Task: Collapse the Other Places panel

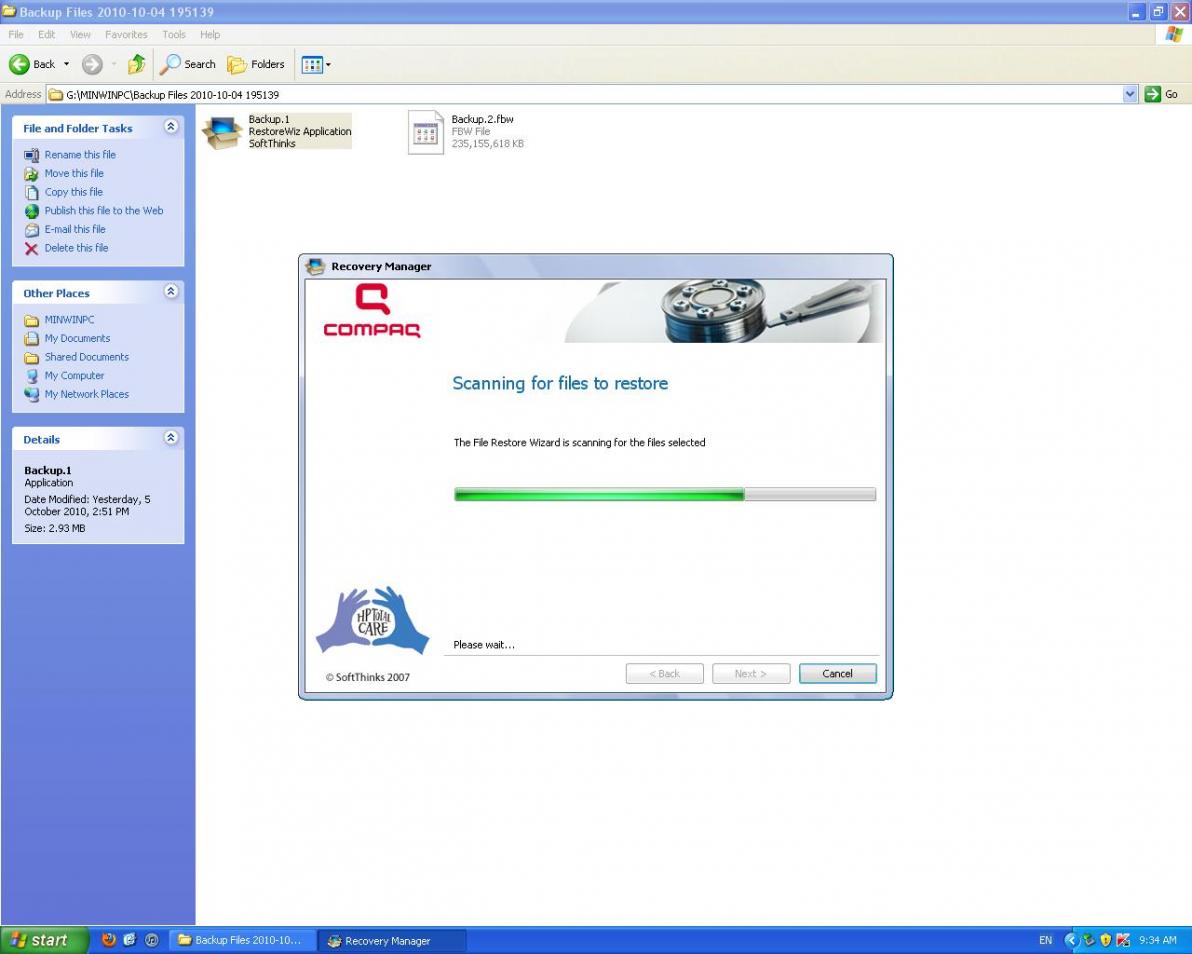Action: (x=171, y=291)
